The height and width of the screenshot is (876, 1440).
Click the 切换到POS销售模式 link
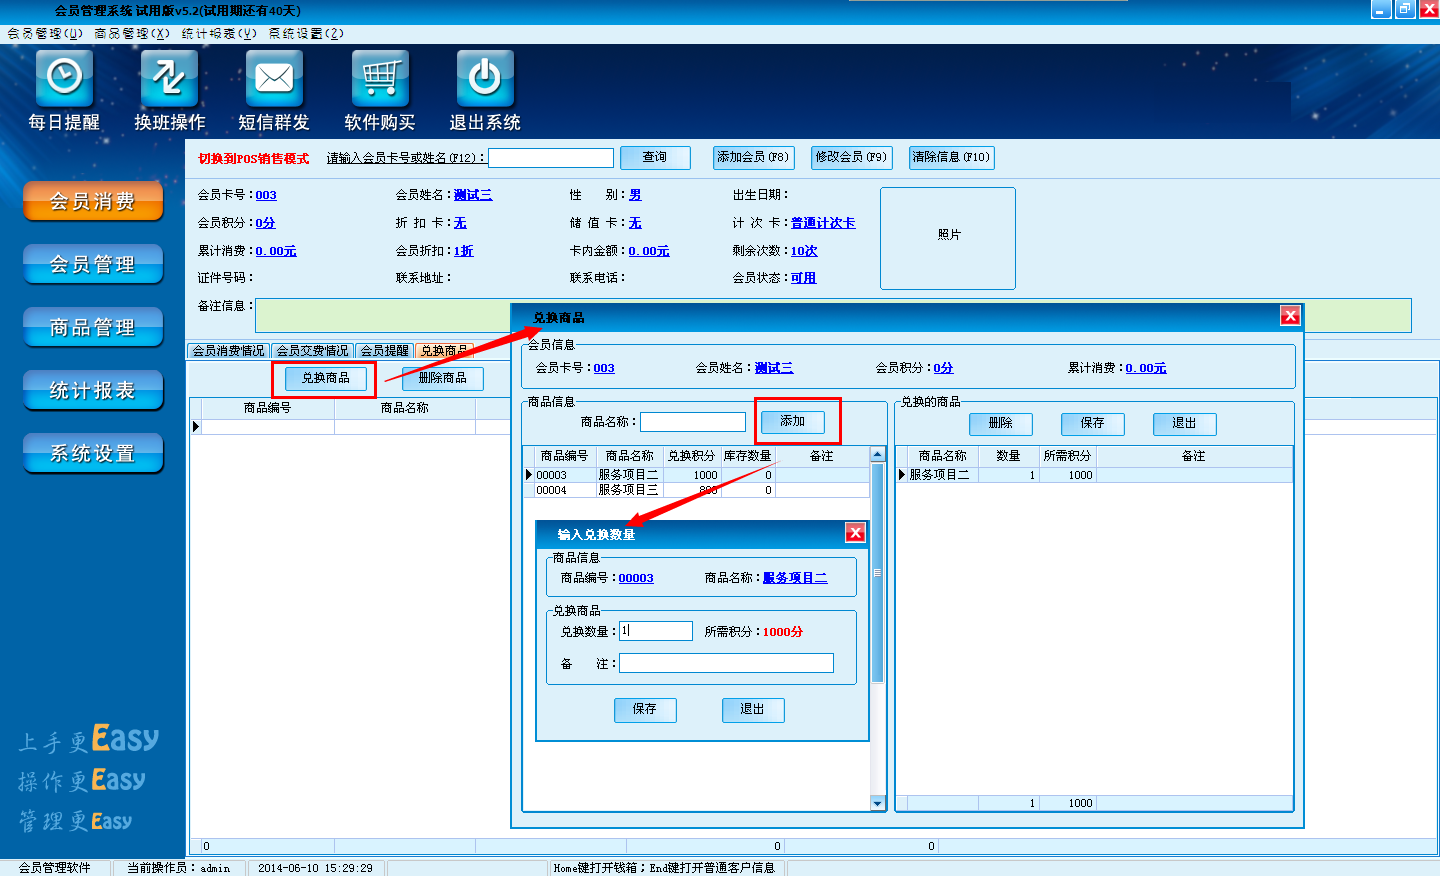tap(253, 158)
